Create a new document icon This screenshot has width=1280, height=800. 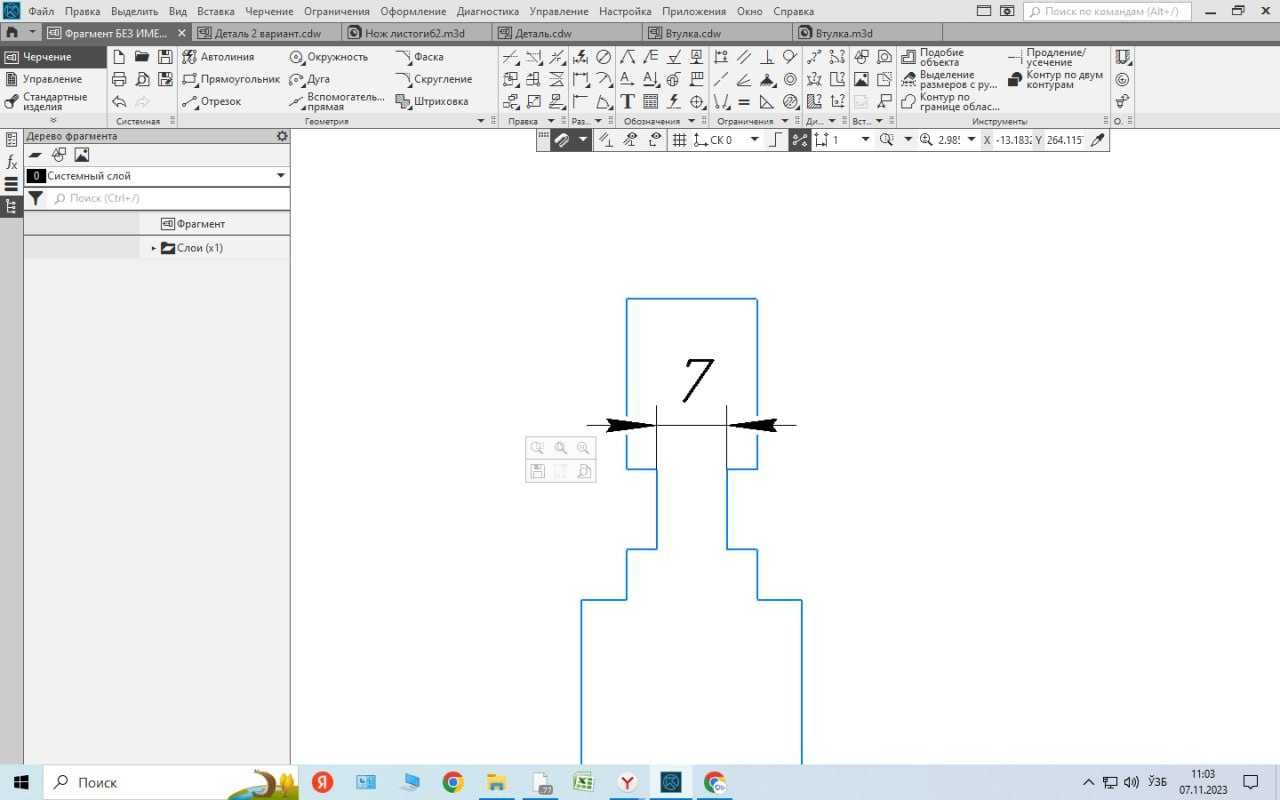pos(119,57)
